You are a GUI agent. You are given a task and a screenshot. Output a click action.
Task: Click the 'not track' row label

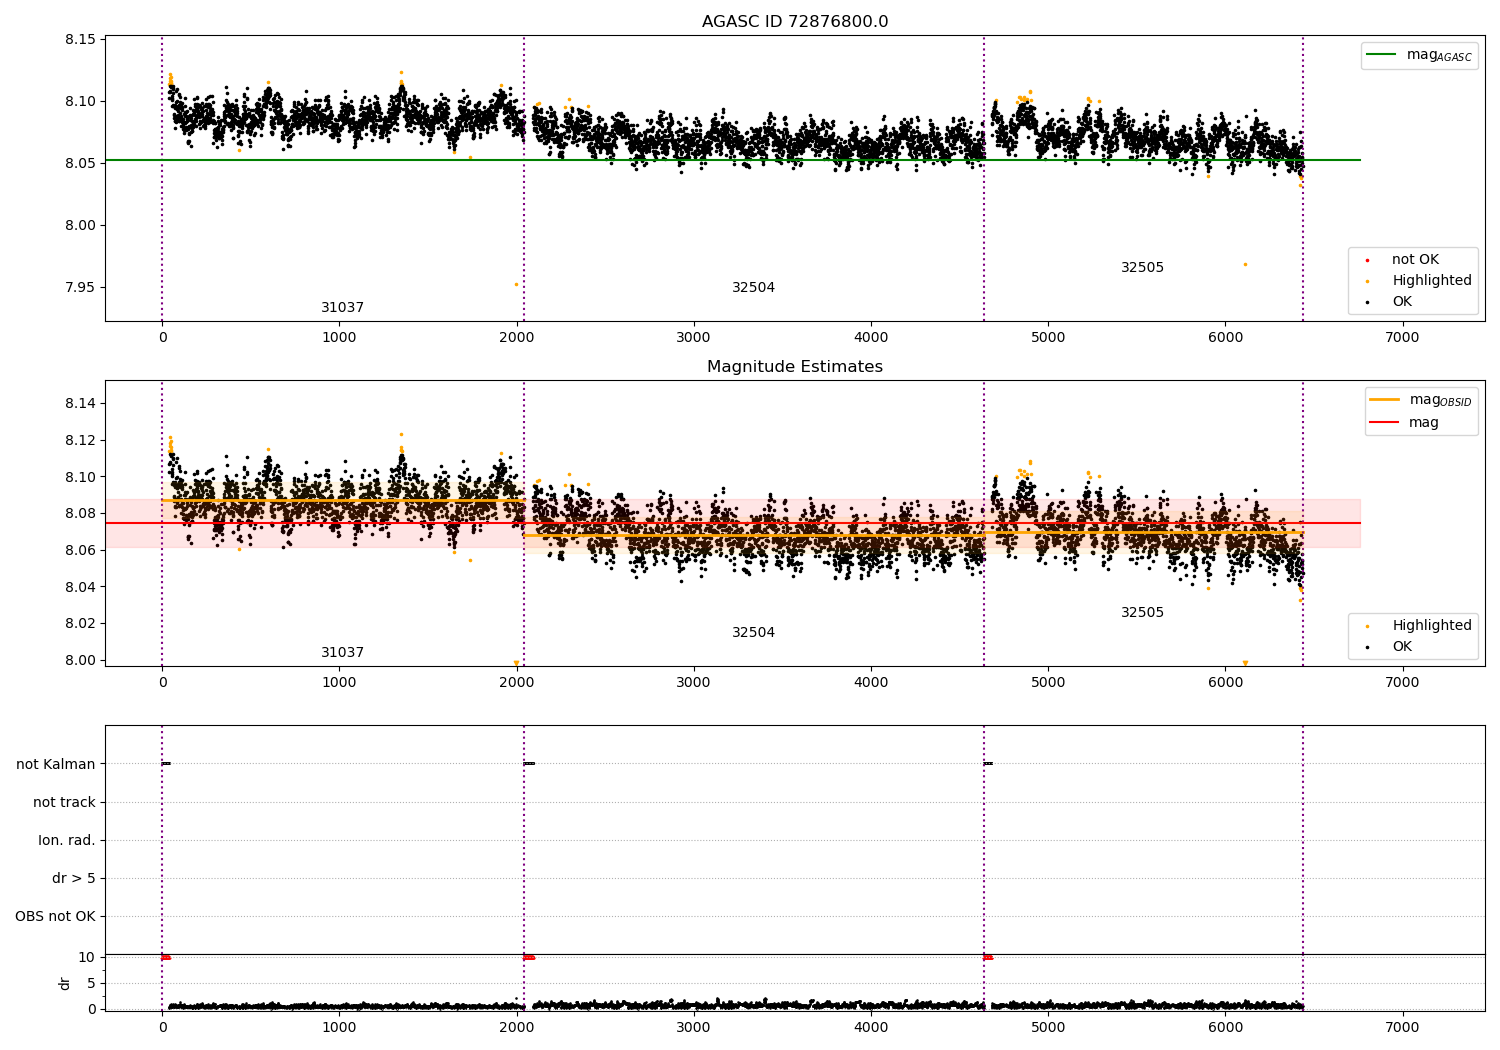(x=64, y=803)
